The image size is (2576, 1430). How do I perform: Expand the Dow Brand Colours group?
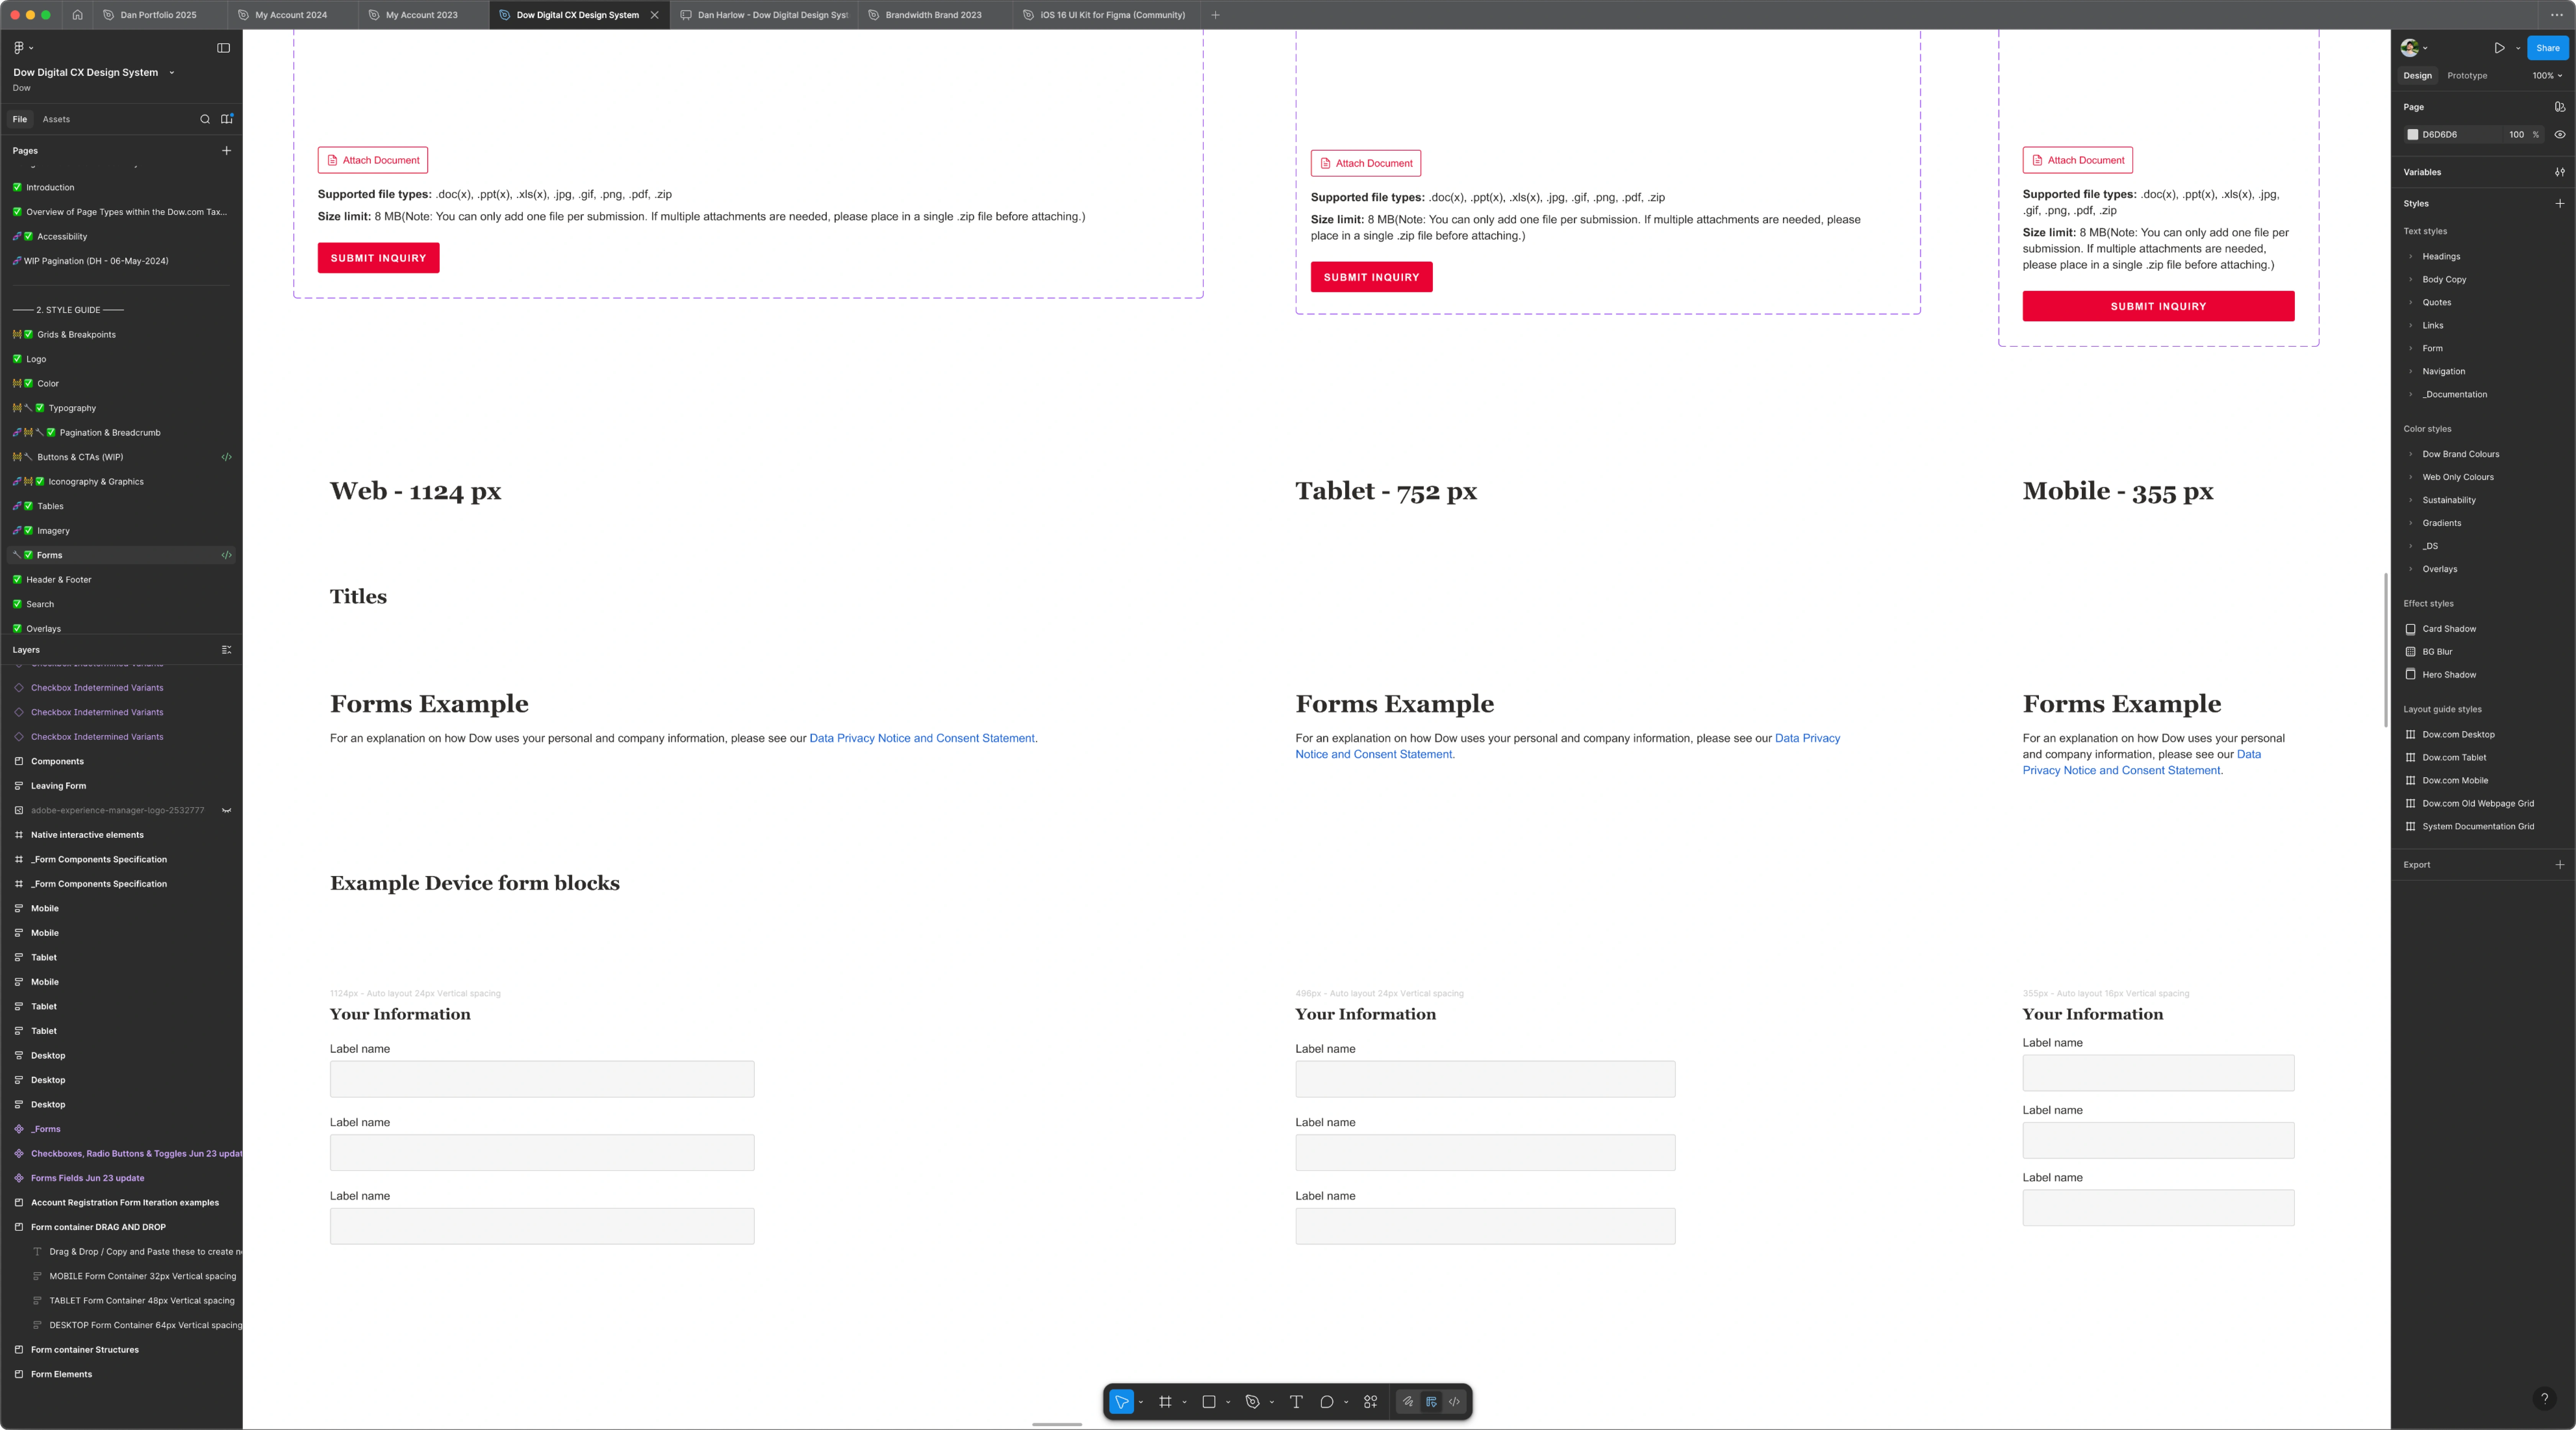[x=2411, y=453]
